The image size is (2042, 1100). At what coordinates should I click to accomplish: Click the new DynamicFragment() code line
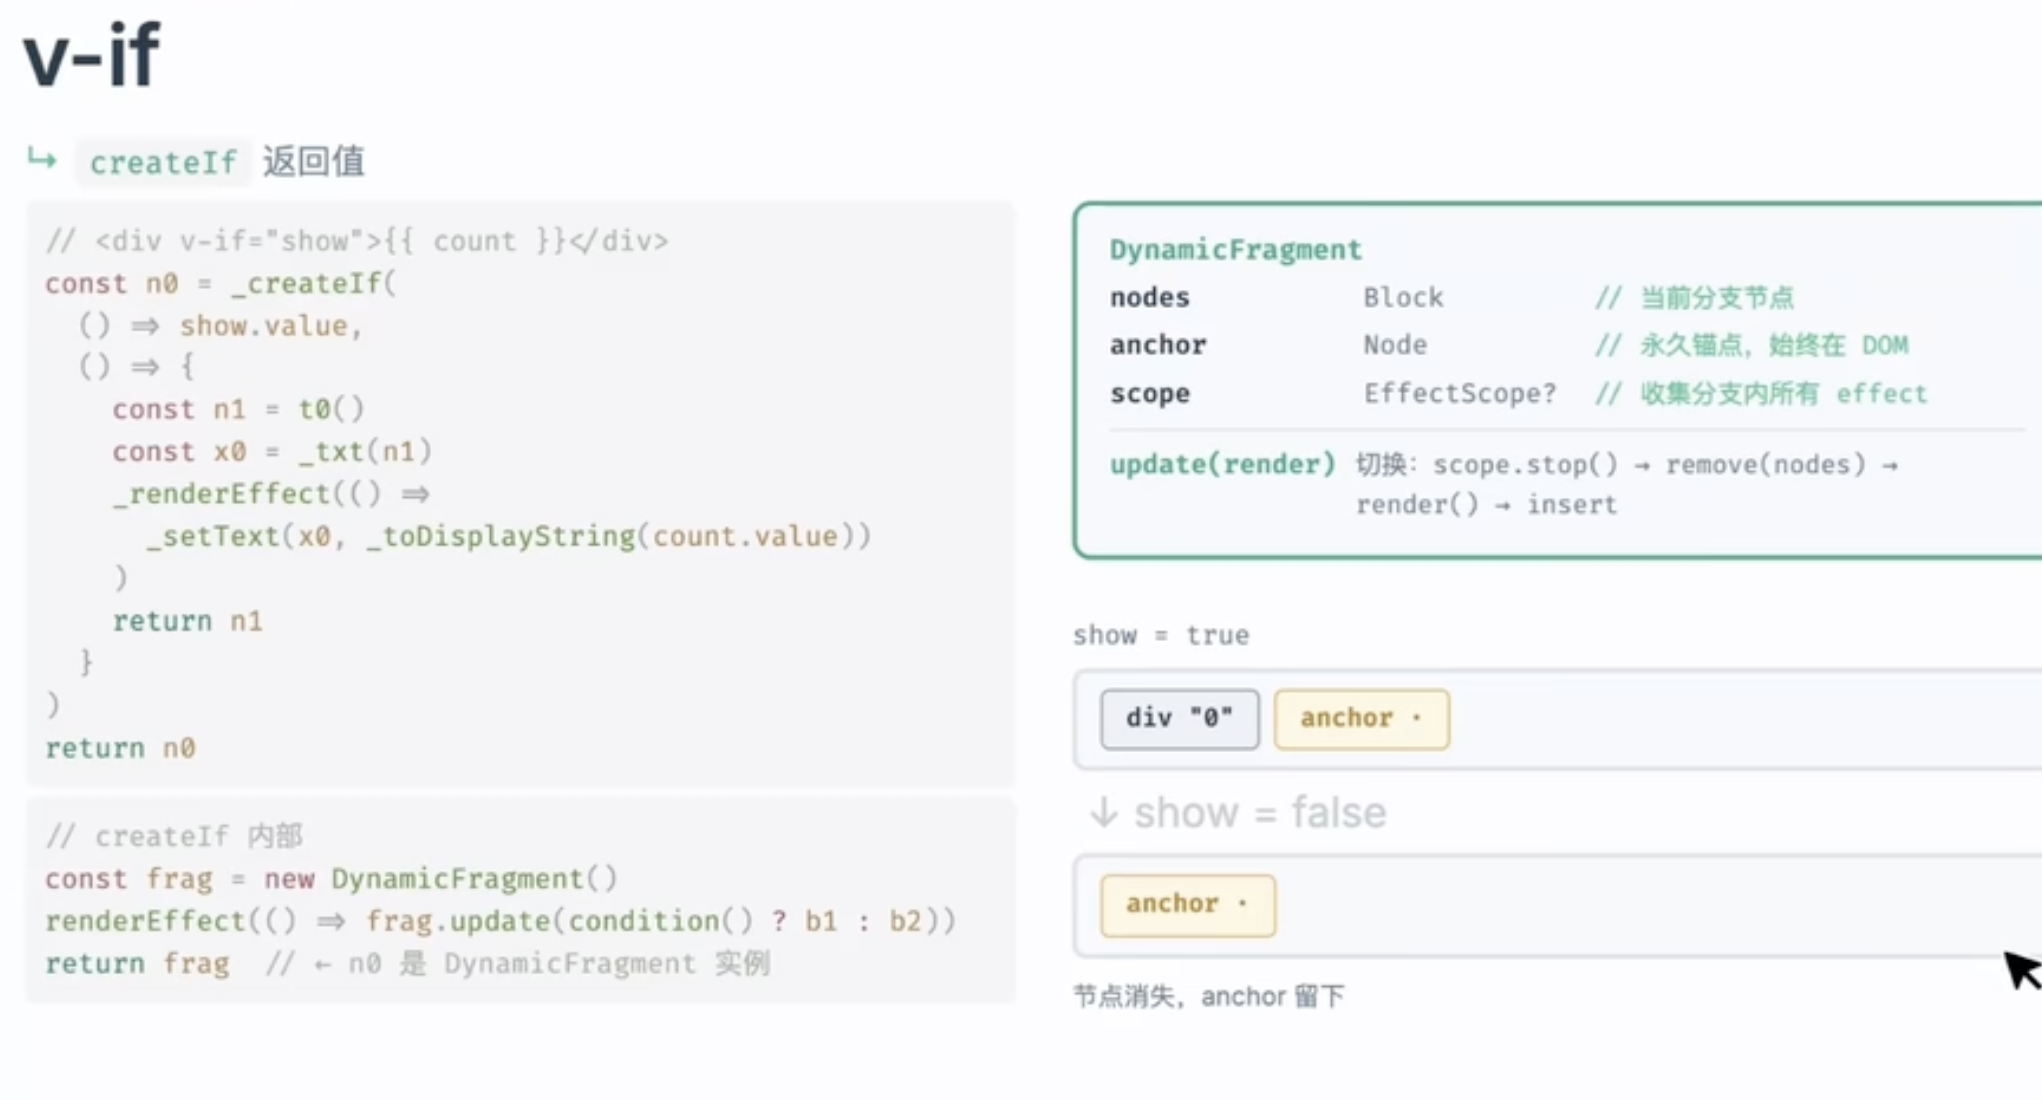tap(331, 878)
